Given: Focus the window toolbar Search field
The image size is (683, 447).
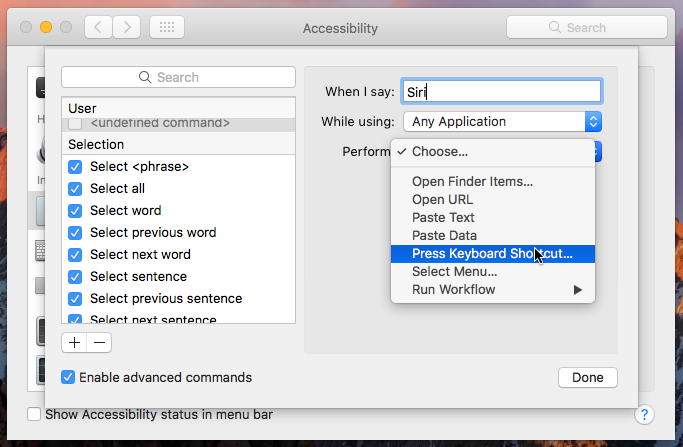Looking at the screenshot, I should [x=587, y=27].
